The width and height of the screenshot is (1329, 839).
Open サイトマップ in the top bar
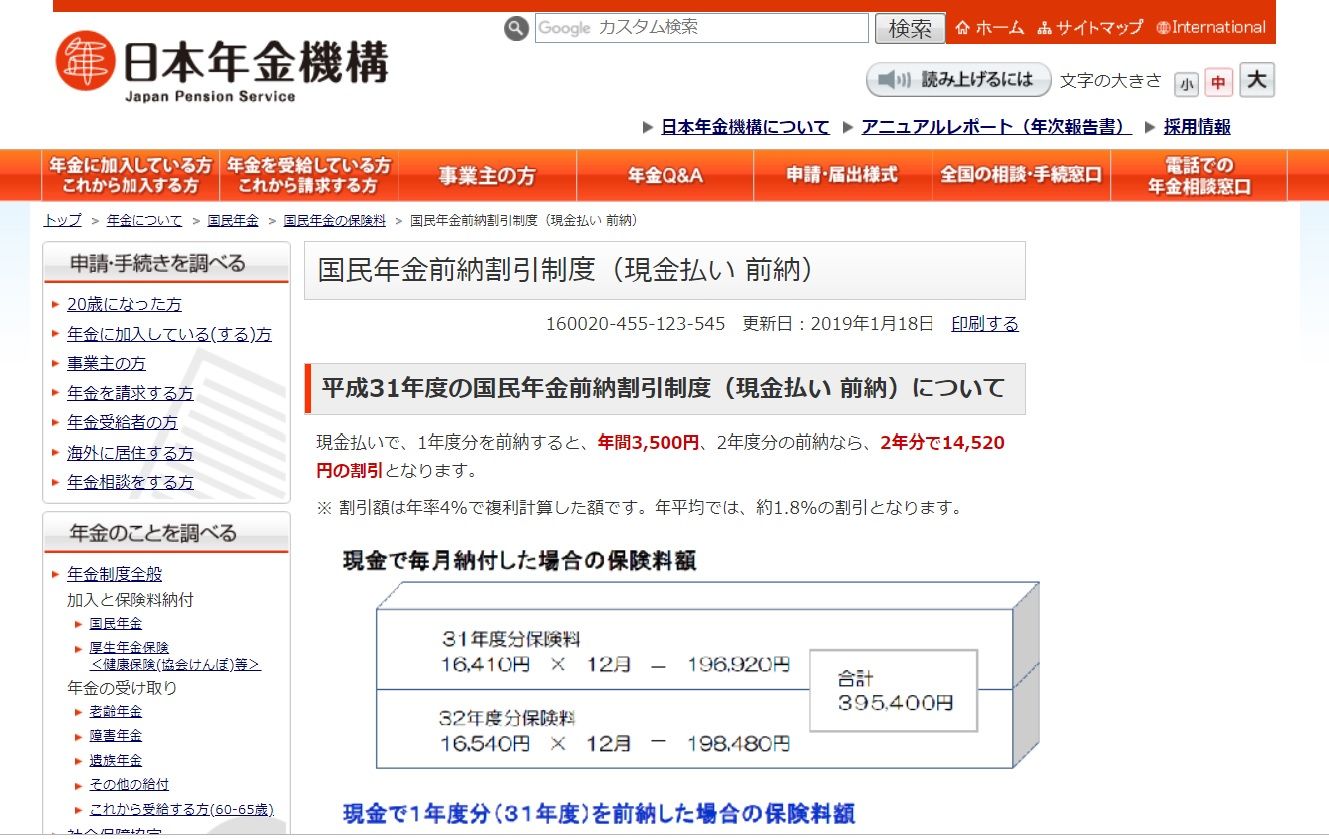coord(1090,28)
